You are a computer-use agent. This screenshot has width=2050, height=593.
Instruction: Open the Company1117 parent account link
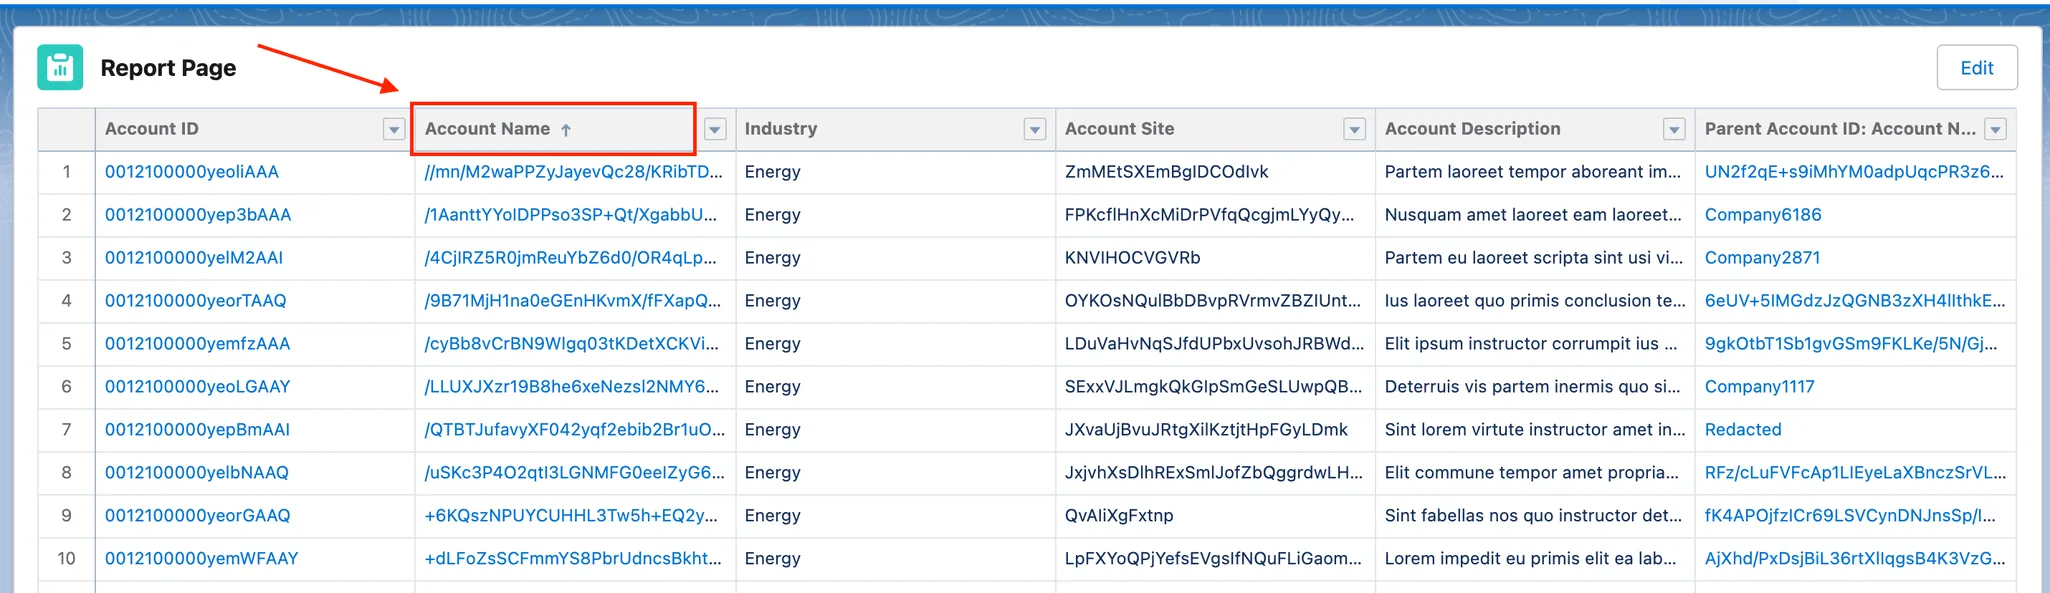(1759, 387)
